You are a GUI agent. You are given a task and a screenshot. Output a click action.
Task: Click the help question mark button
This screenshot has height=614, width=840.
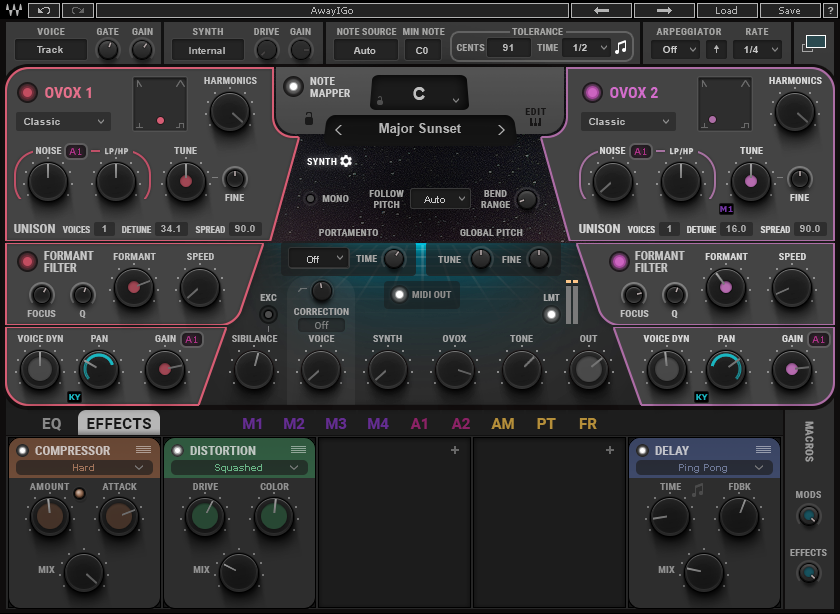pos(828,10)
